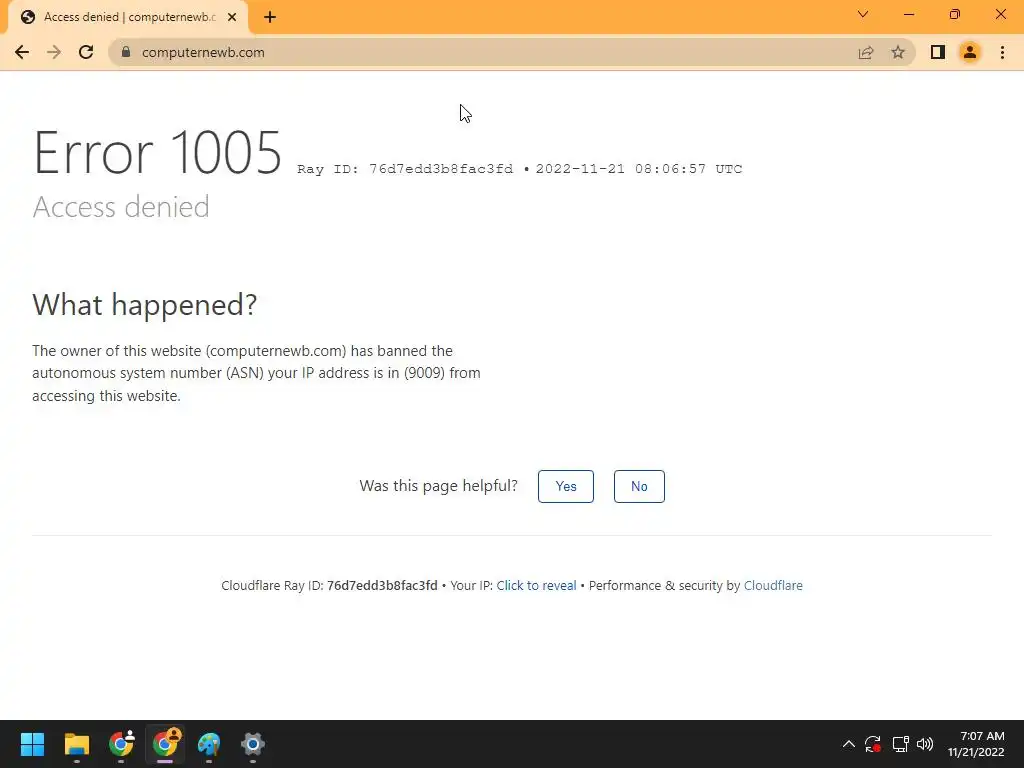Image resolution: width=1024 pixels, height=768 pixels.
Task: Close the Access denied tab
Action: [232, 17]
